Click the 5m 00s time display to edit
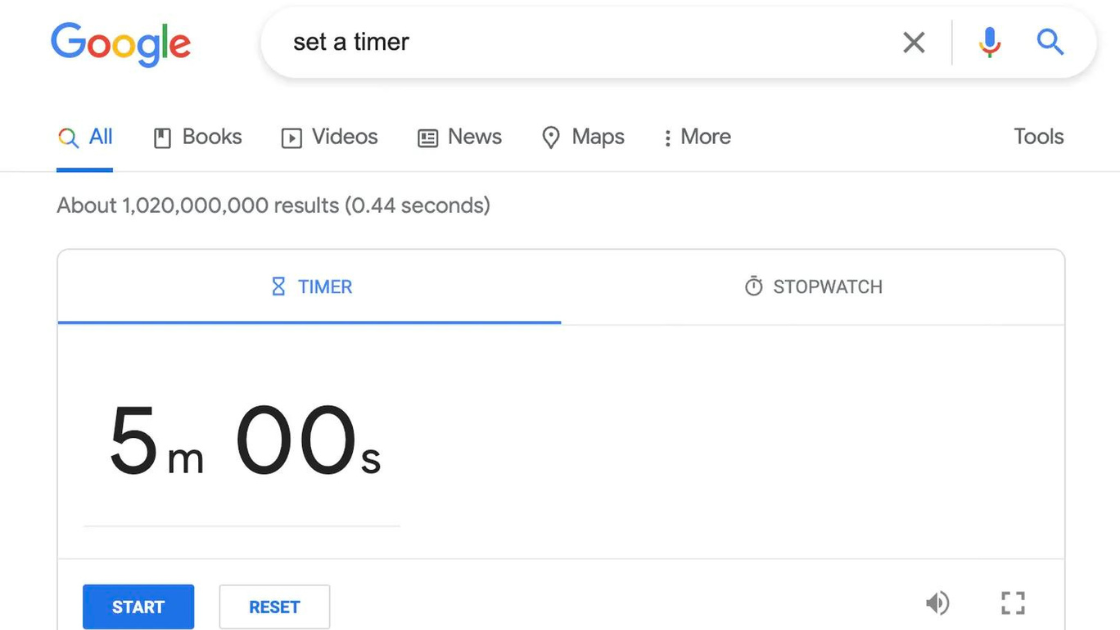The width and height of the screenshot is (1120, 630). 244,441
